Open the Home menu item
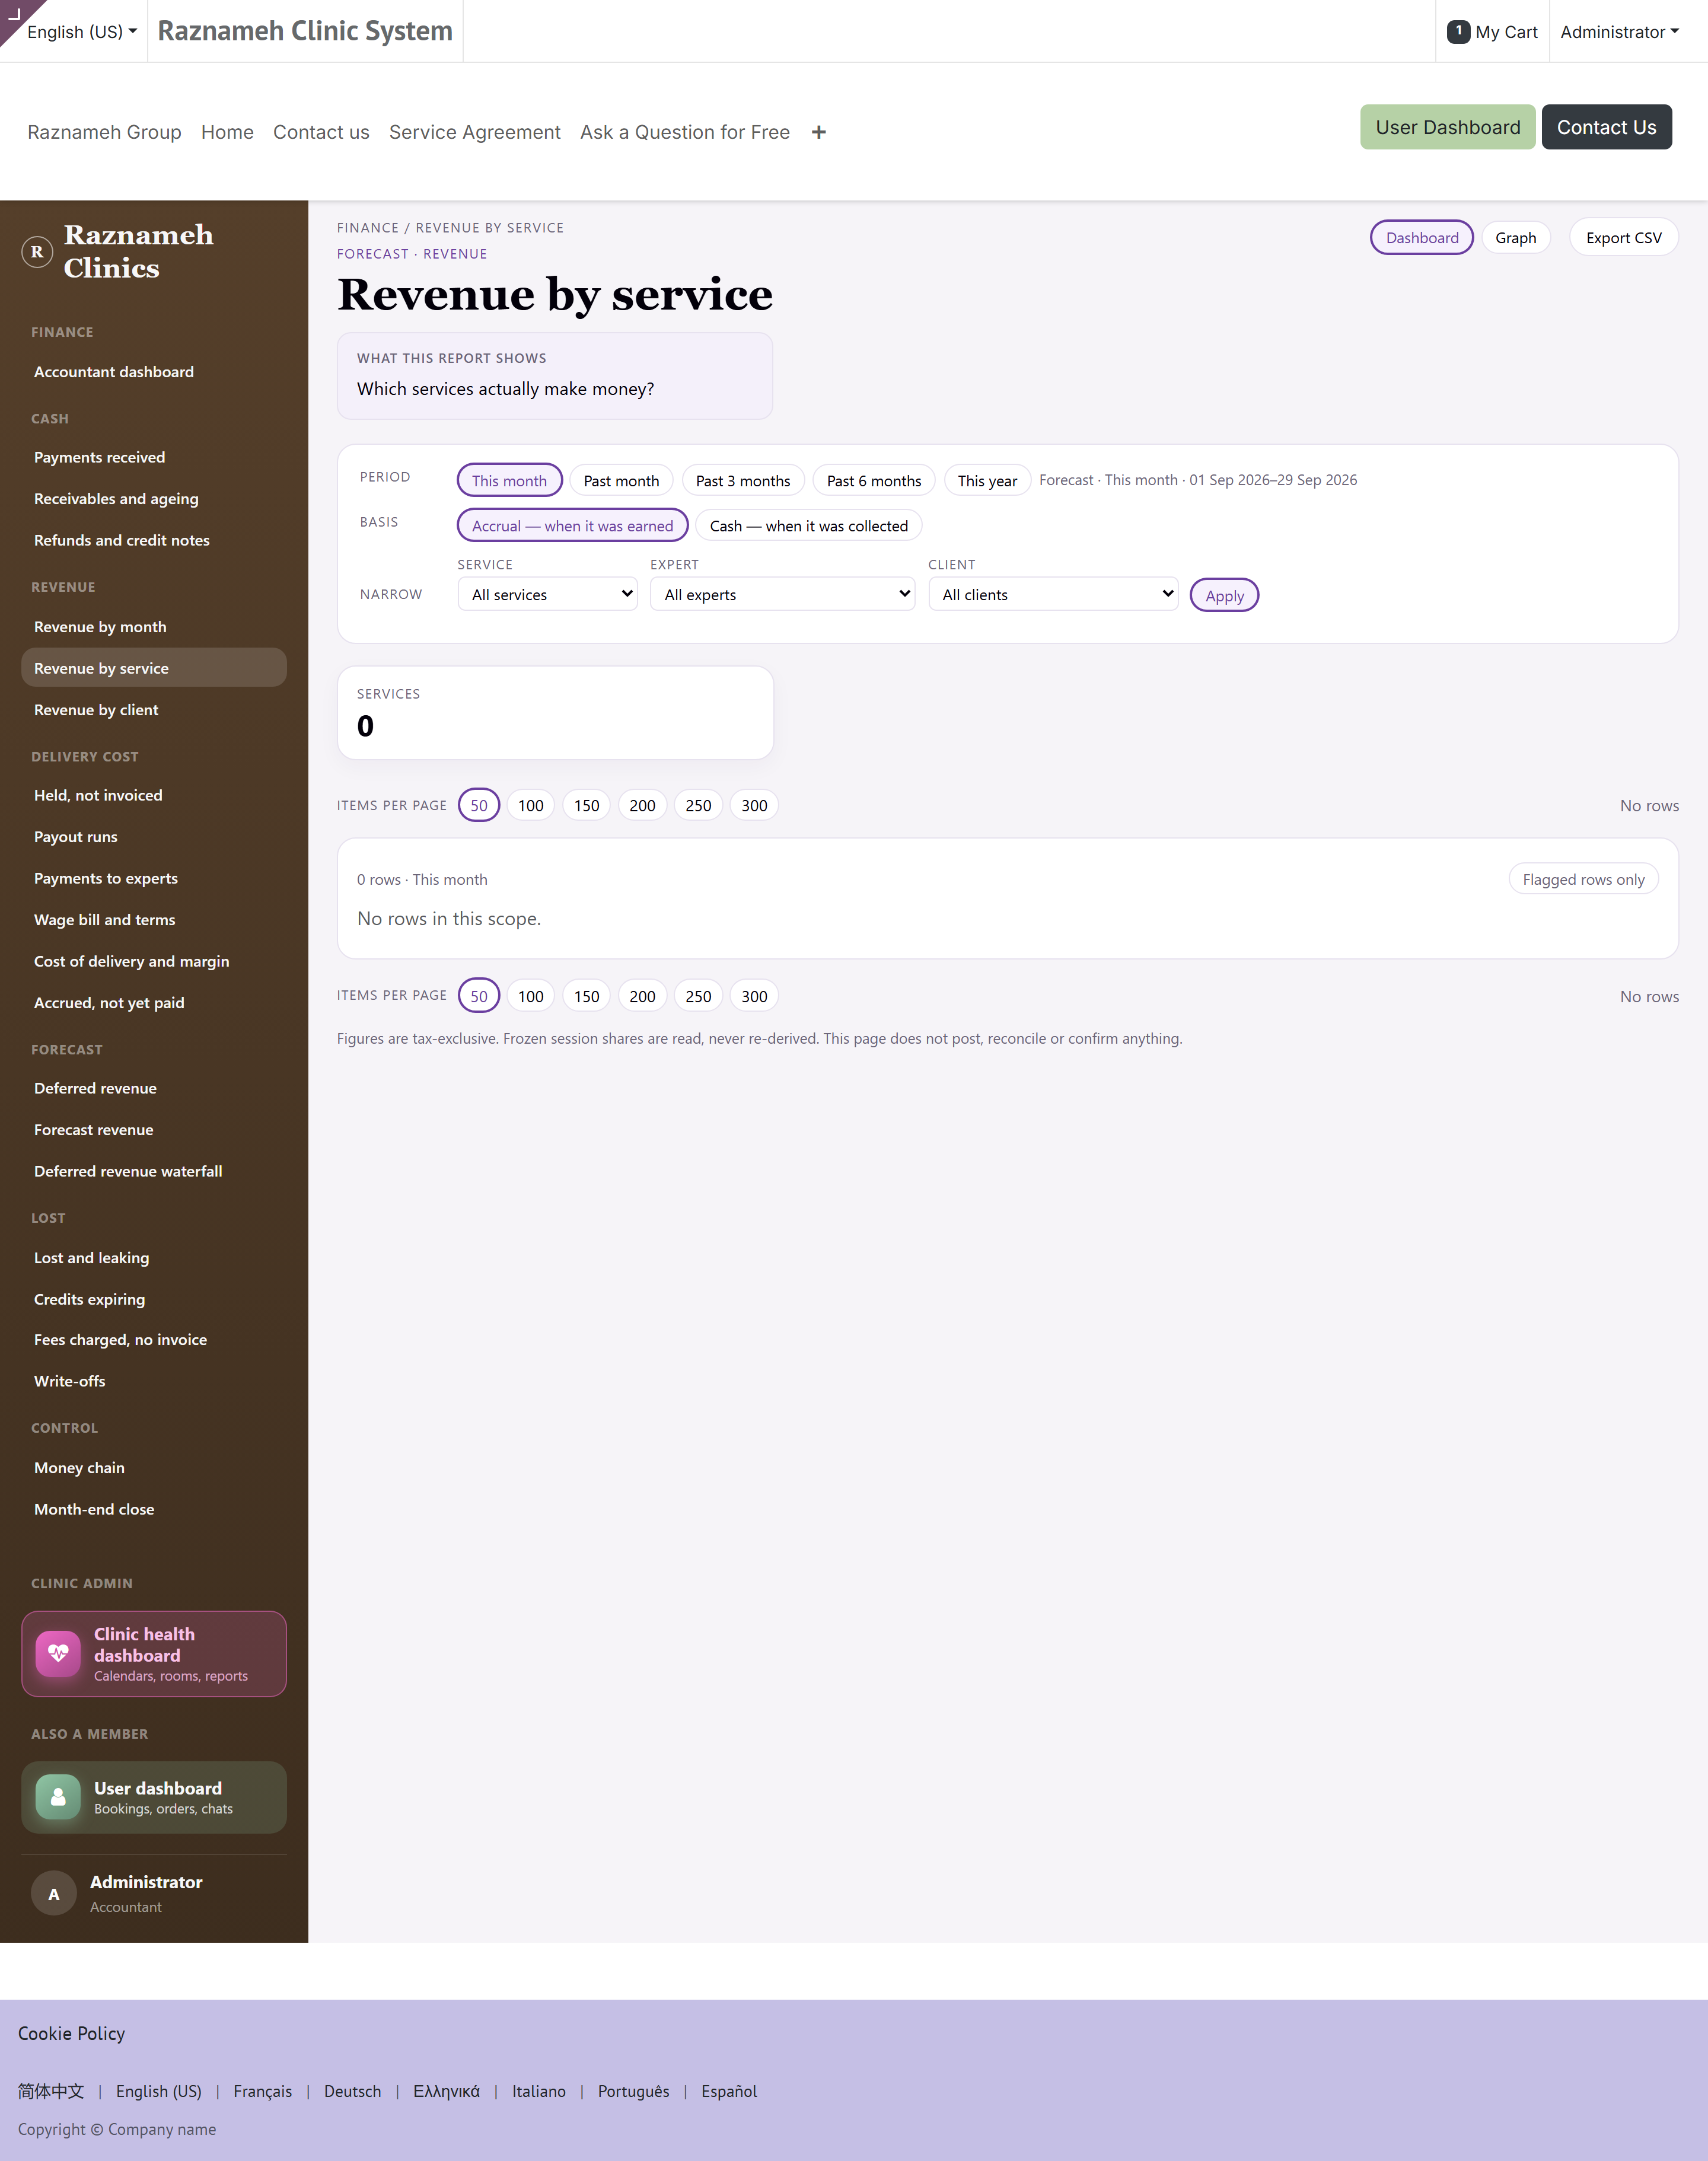Screen dimensions: 1708x2161 coord(227,132)
